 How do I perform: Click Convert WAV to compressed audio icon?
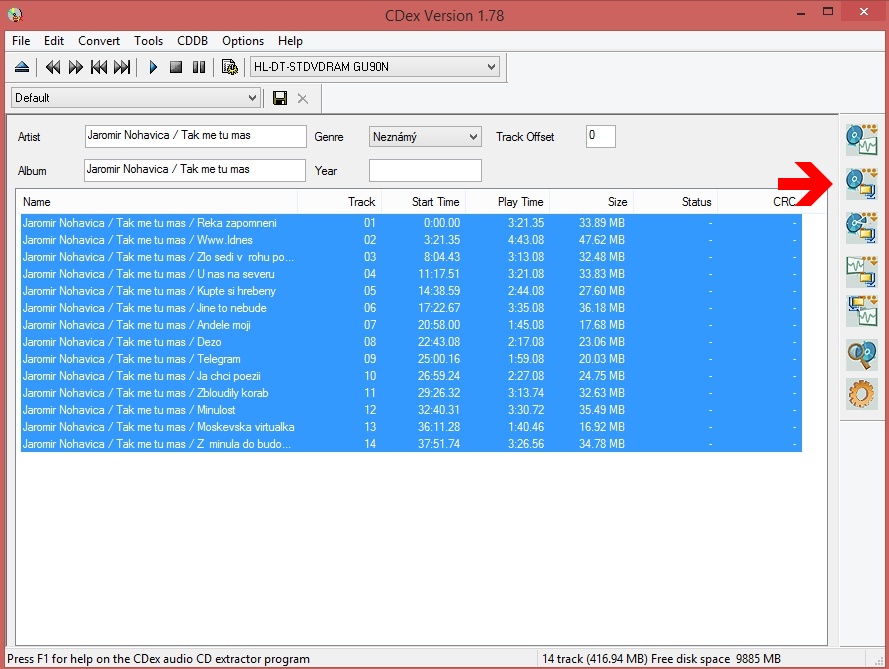point(861,269)
